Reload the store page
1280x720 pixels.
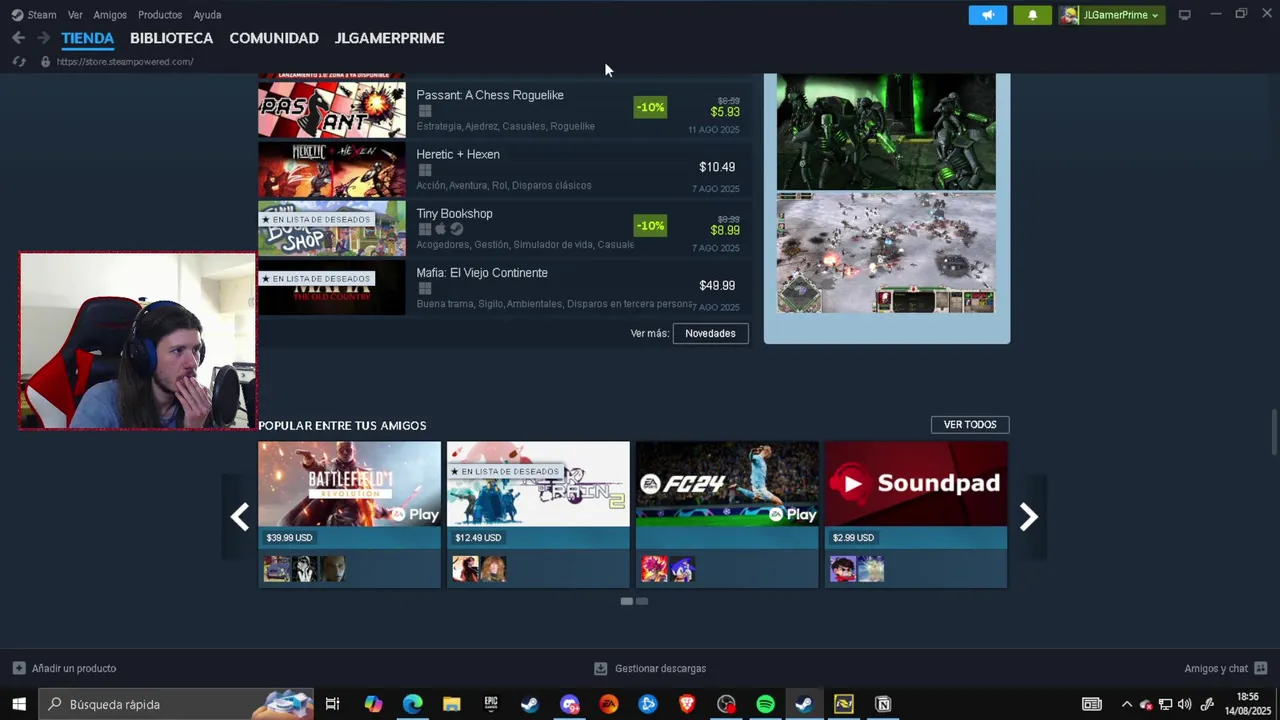(x=18, y=61)
